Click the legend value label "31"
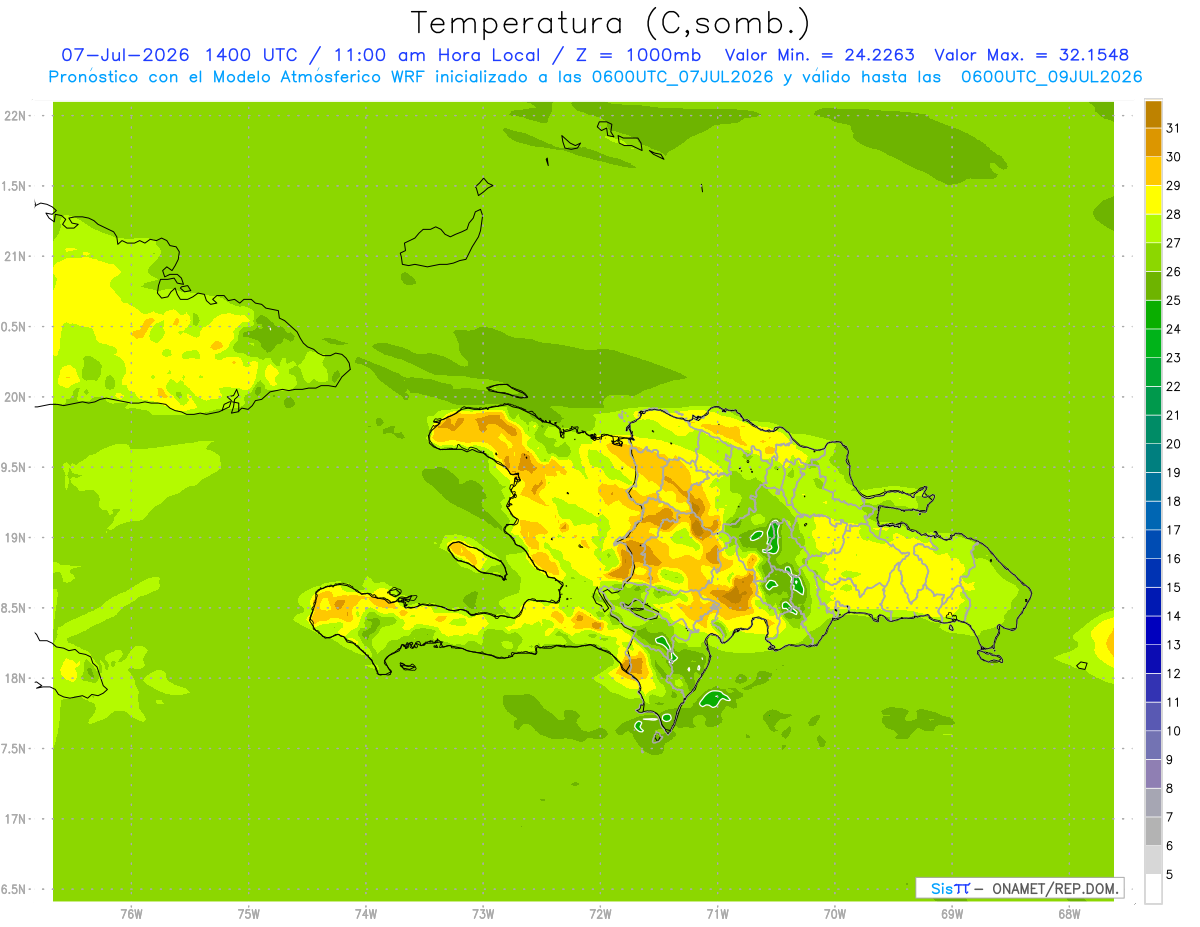The width and height of the screenshot is (1200, 927). (x=1174, y=127)
